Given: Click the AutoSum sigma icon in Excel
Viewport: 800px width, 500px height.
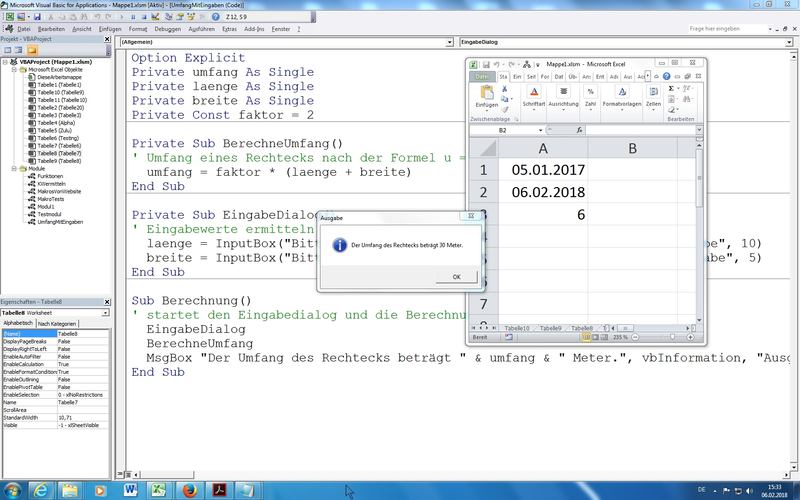Looking at the screenshot, I should coord(670,88).
